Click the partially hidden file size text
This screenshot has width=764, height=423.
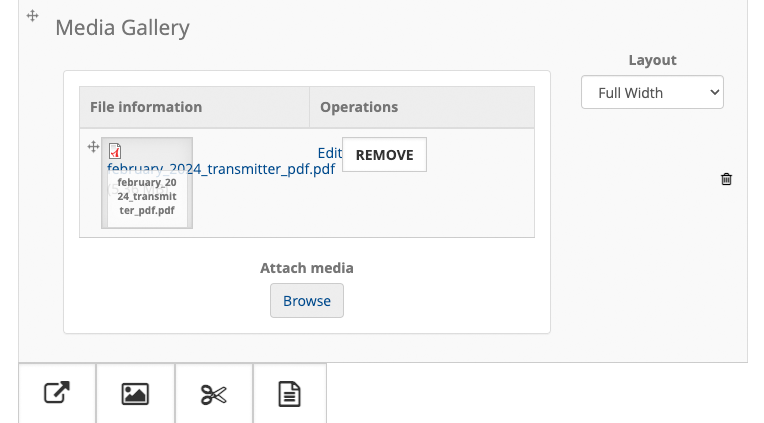pos(137,188)
